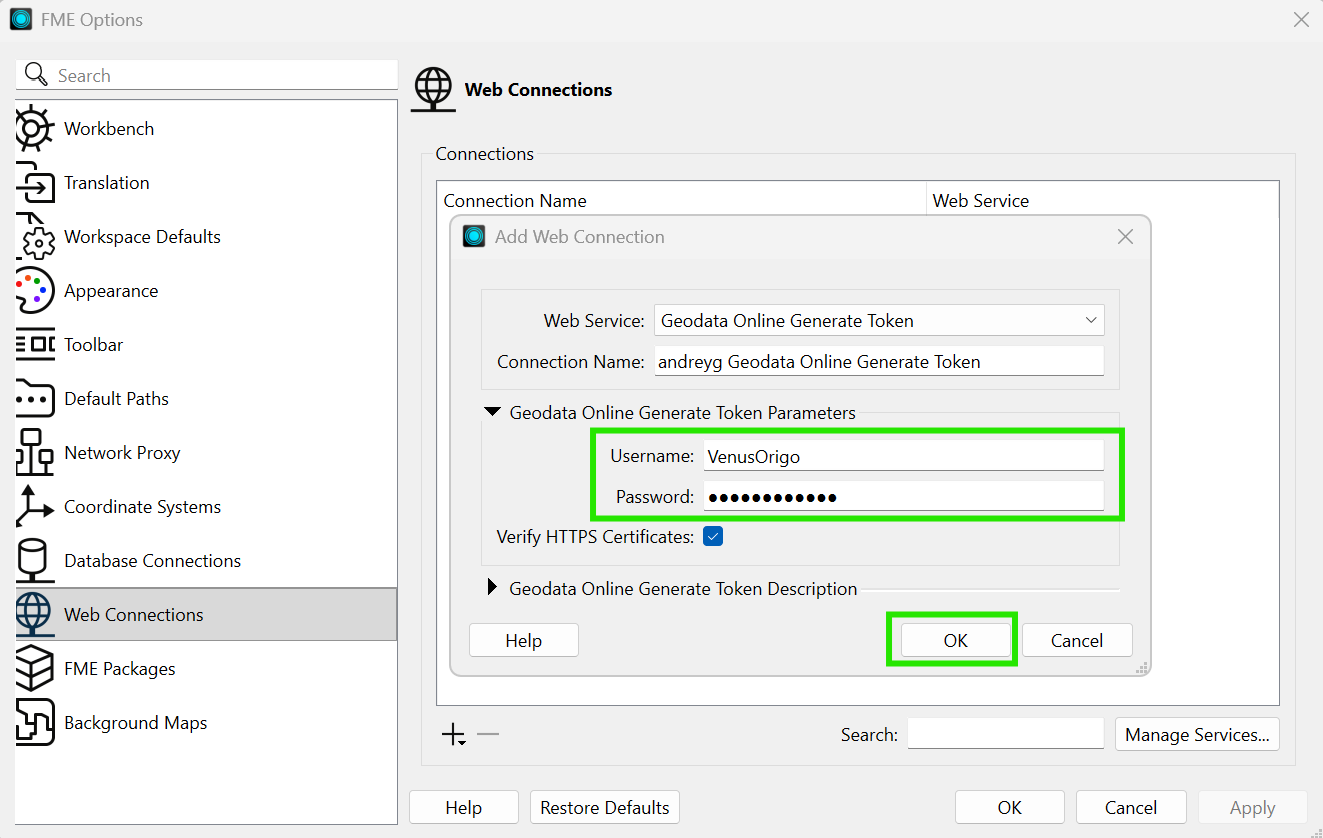Click the Default Paths folder icon
The width and height of the screenshot is (1323, 838).
point(34,398)
